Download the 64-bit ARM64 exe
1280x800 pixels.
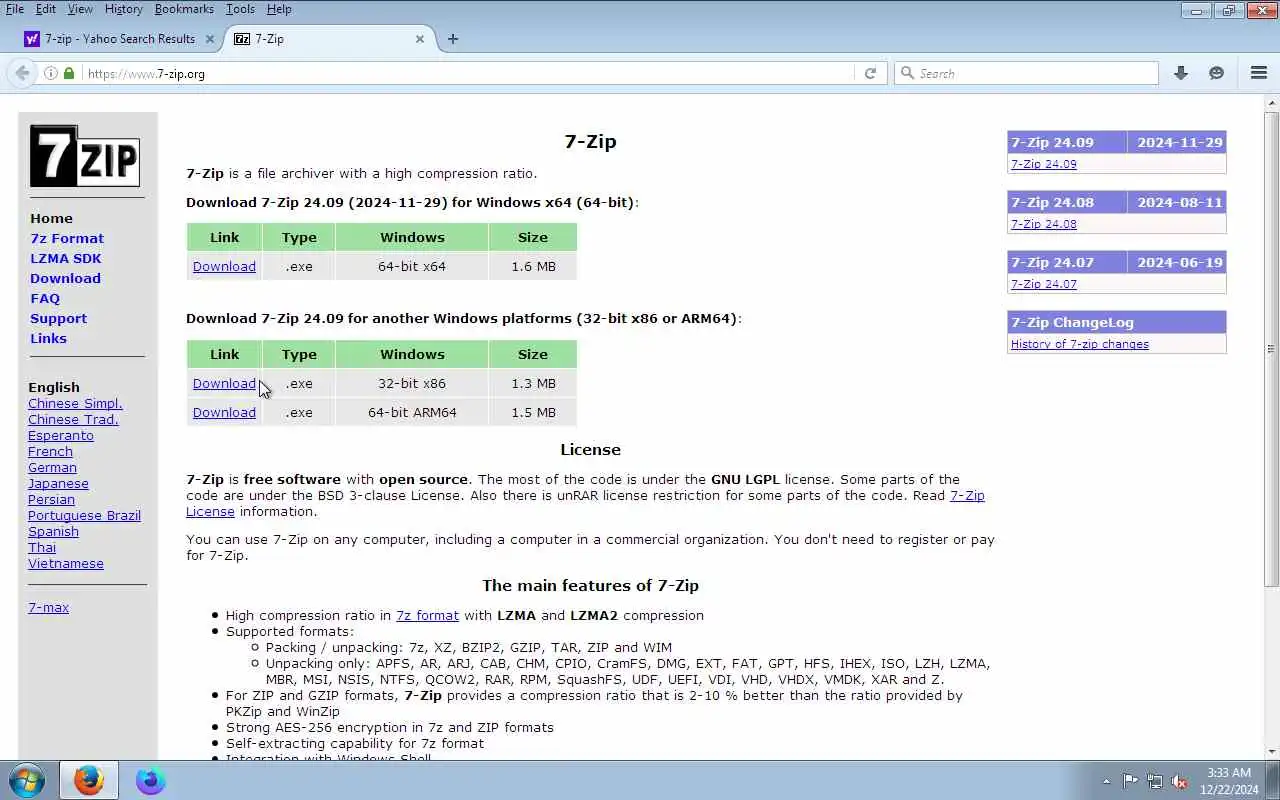(x=224, y=413)
